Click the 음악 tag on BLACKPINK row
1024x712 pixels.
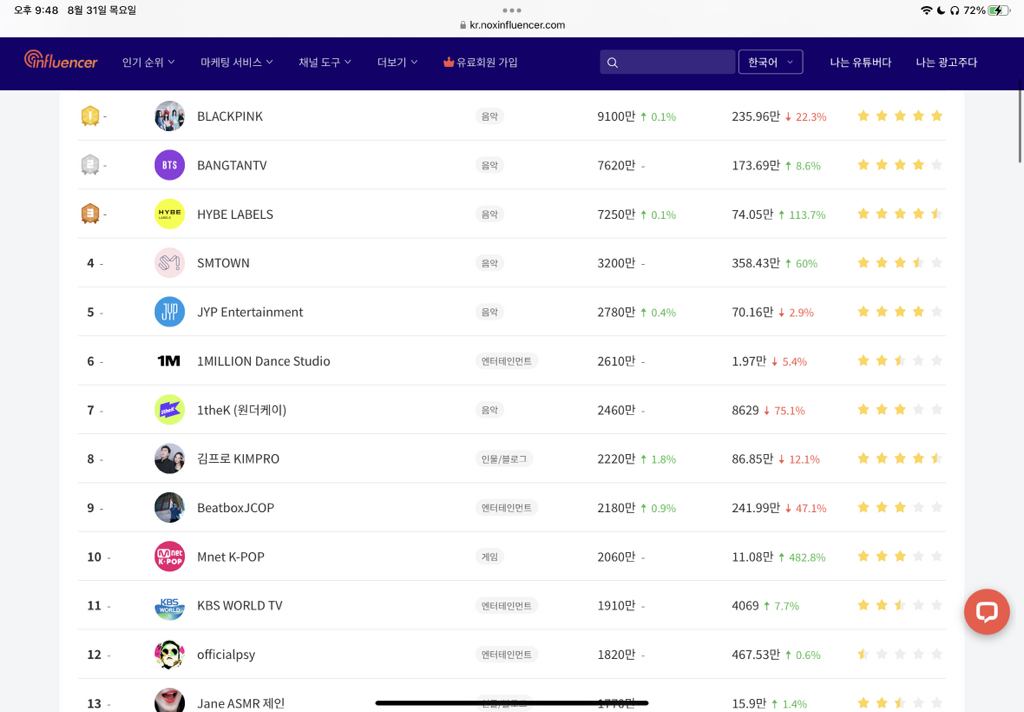coord(489,116)
